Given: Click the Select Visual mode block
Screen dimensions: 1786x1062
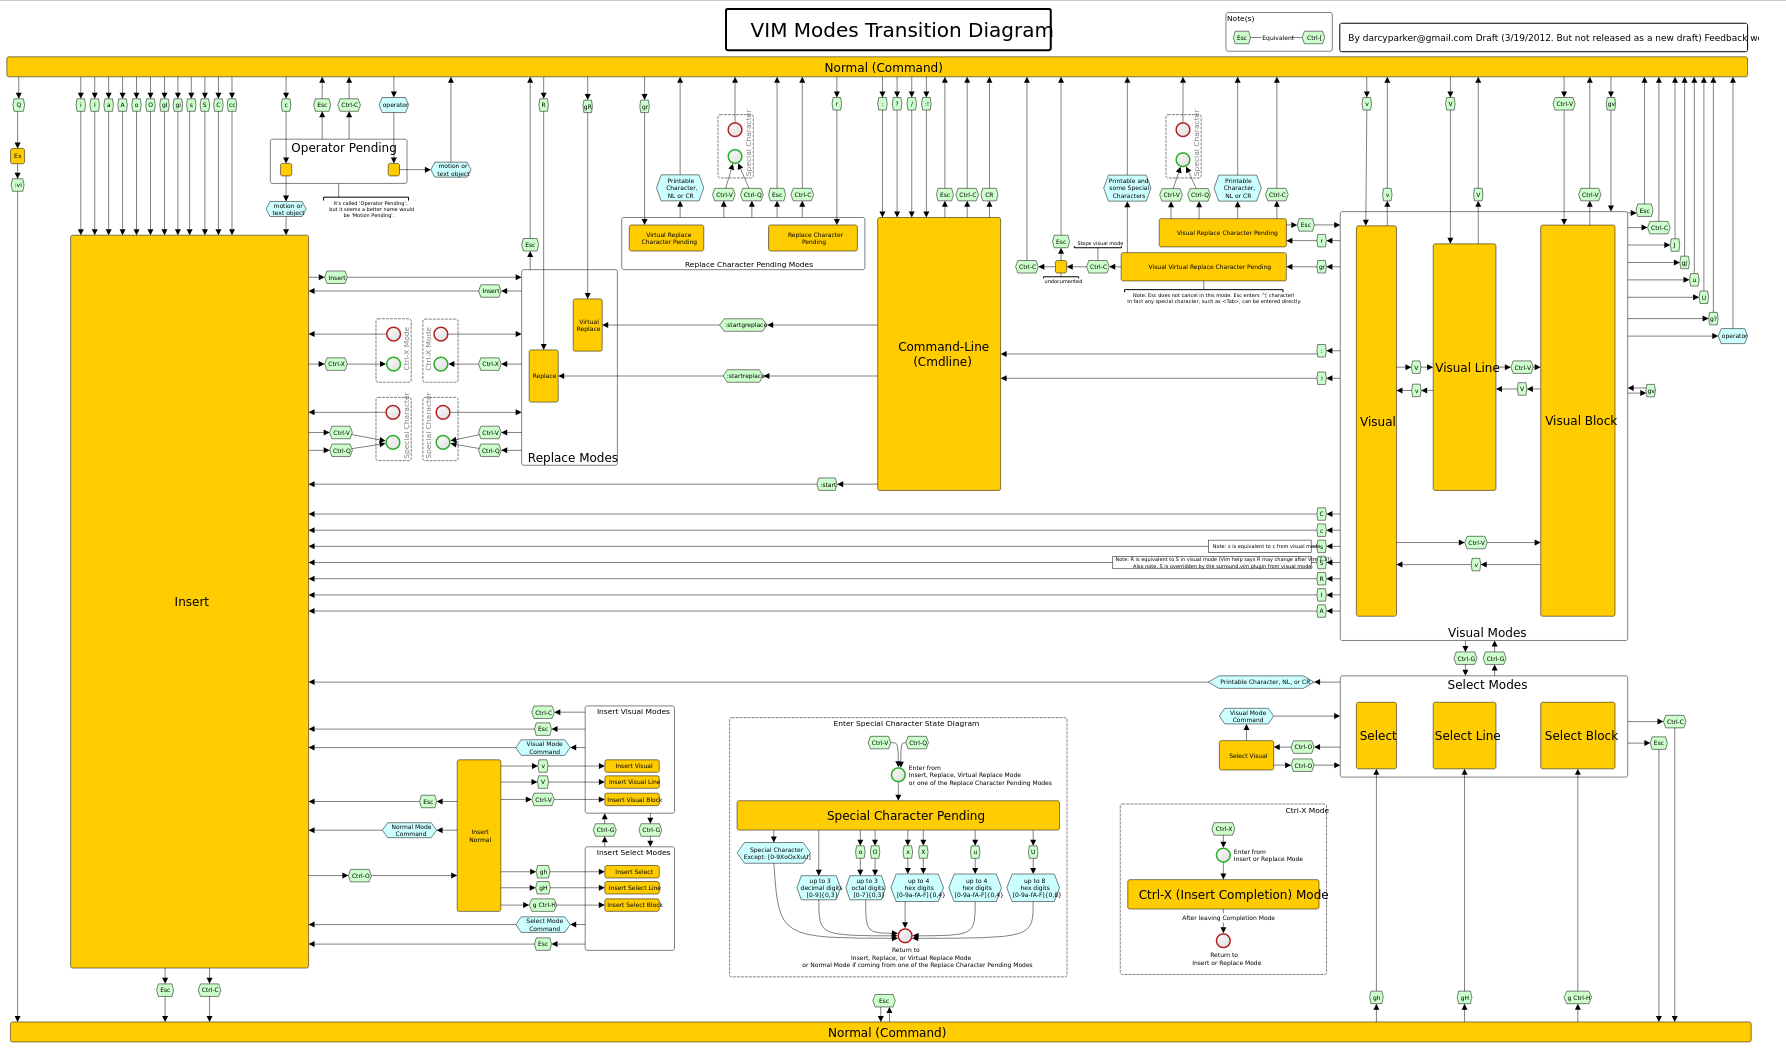Looking at the screenshot, I should click(1246, 755).
